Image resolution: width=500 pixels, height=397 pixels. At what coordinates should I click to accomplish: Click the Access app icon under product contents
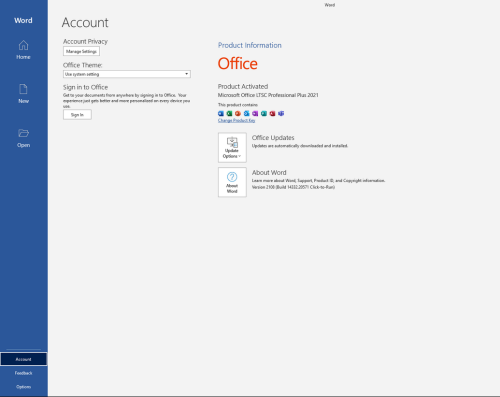[272, 113]
